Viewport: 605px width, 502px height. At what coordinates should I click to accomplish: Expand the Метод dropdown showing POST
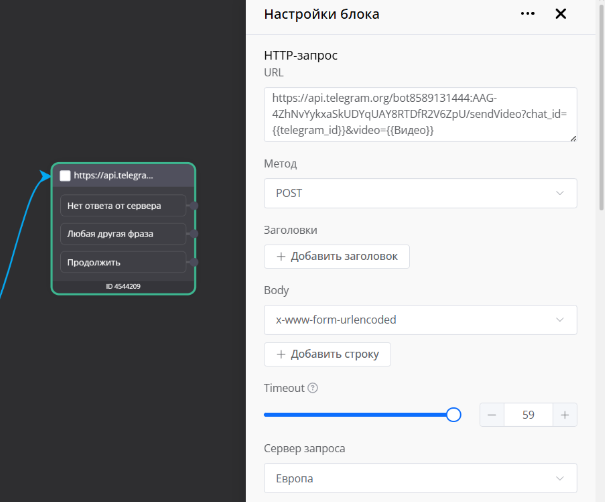pos(420,193)
